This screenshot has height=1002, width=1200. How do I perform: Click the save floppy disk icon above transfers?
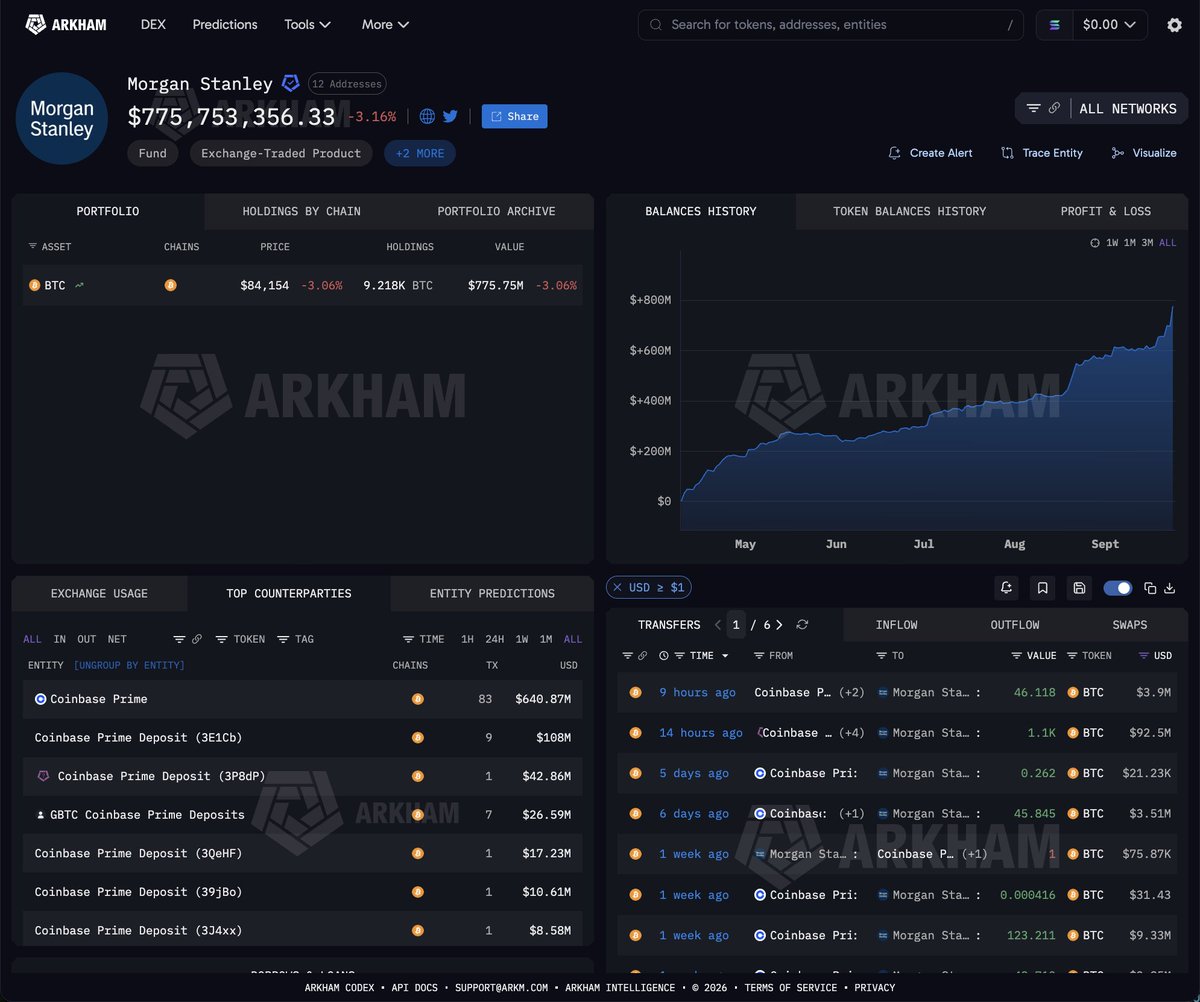point(1079,588)
